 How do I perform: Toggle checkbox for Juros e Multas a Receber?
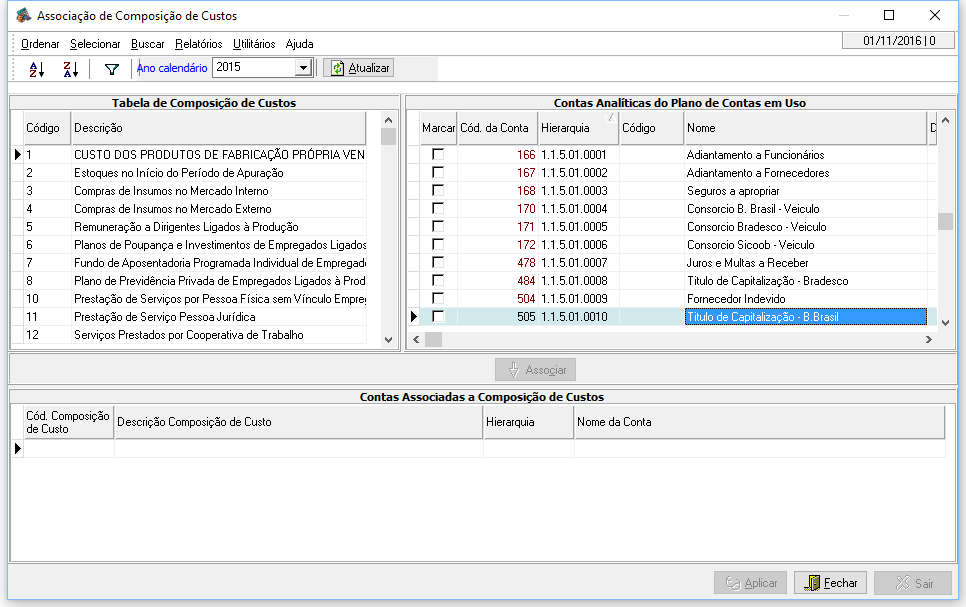438,263
